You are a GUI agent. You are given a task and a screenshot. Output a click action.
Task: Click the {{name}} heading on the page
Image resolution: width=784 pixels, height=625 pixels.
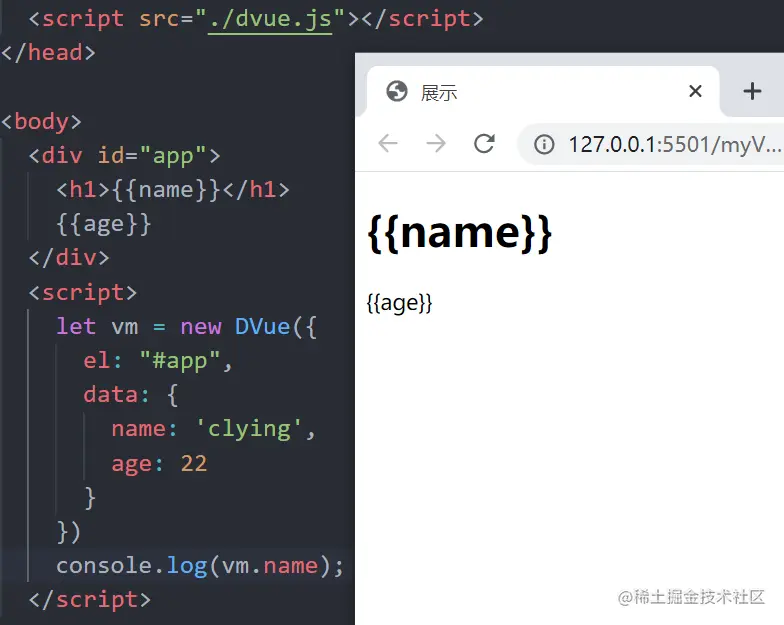click(460, 233)
